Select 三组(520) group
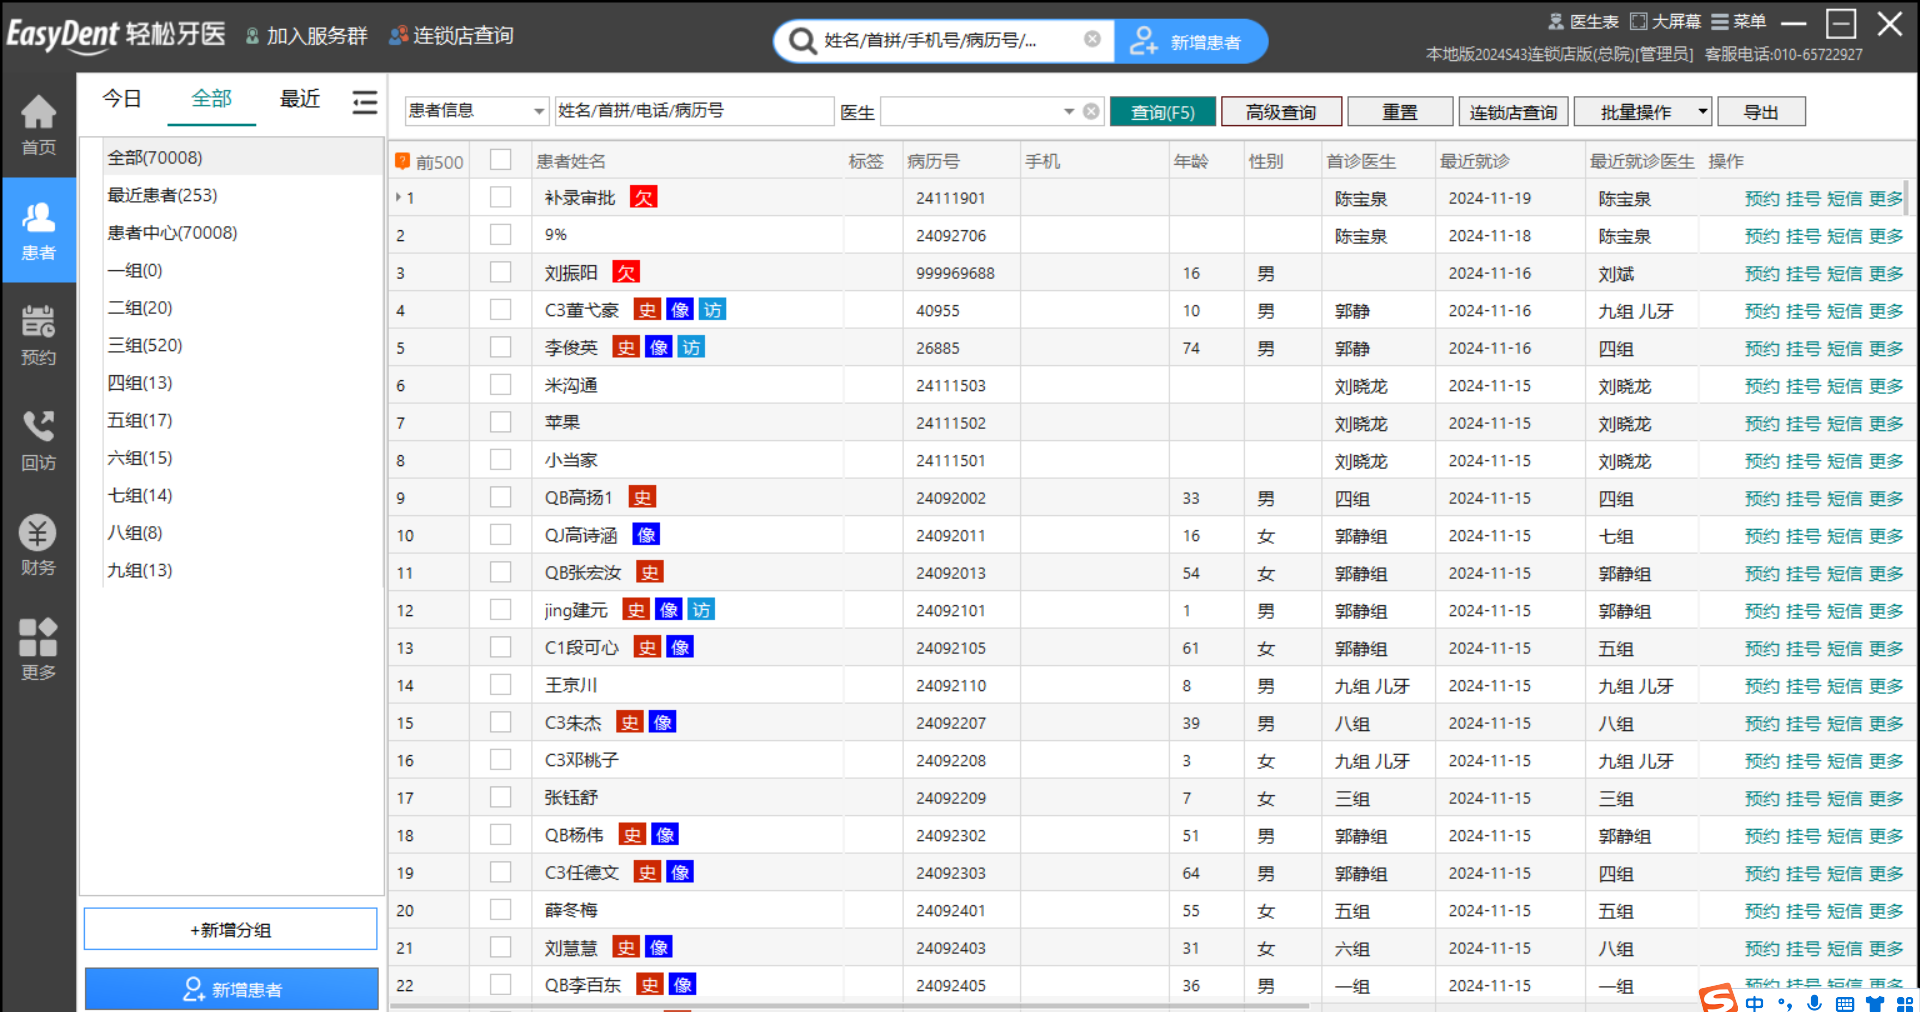This screenshot has height=1012, width=1920. (145, 345)
